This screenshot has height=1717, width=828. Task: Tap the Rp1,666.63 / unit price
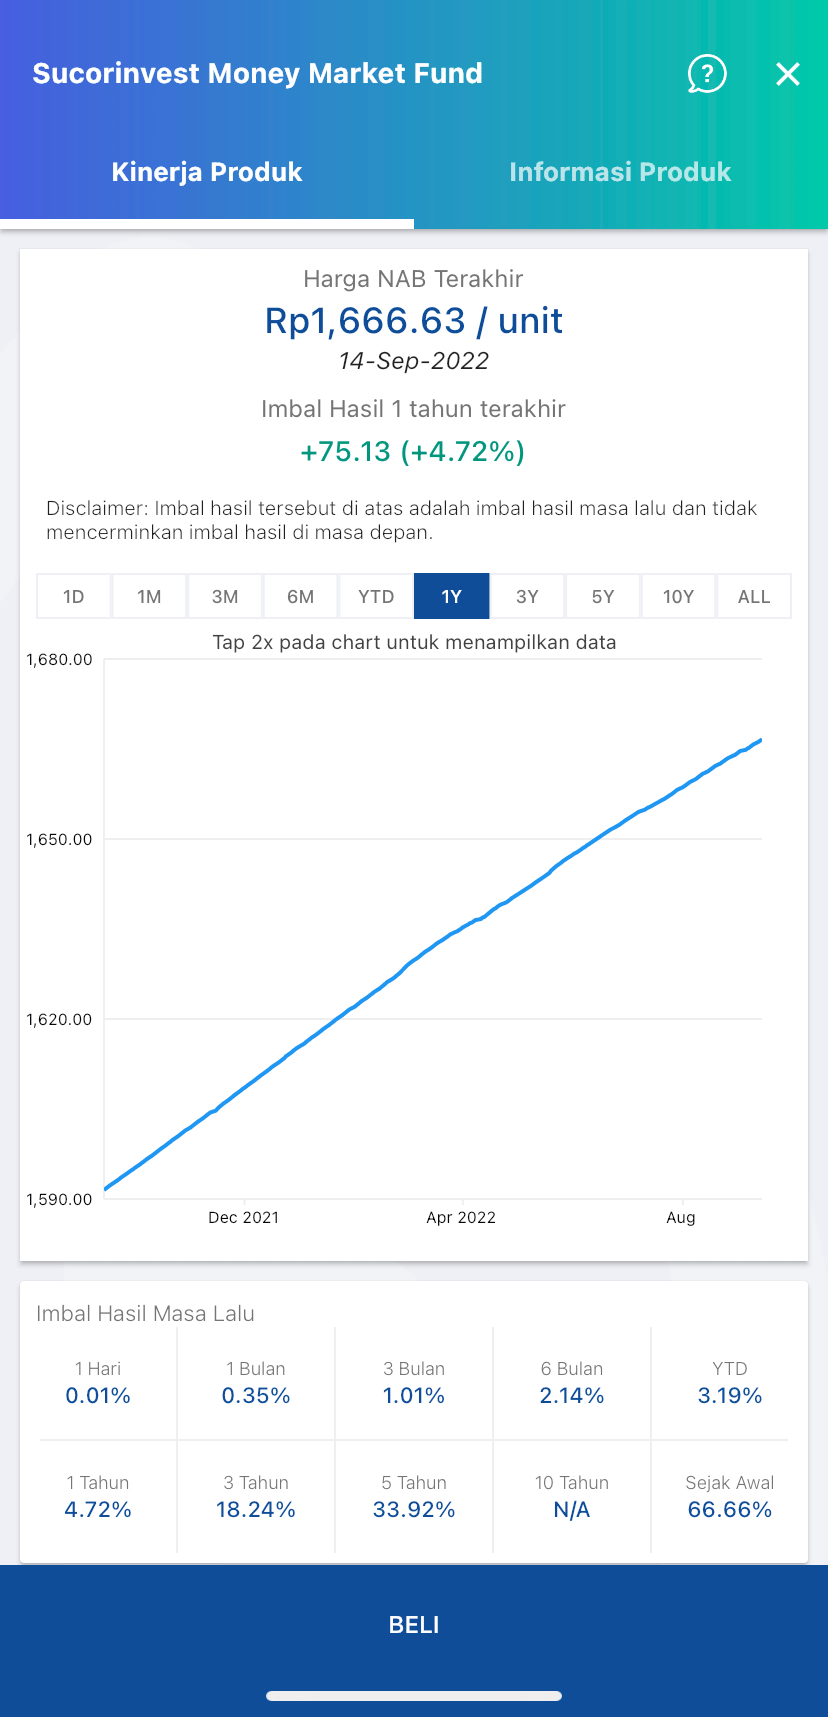point(414,320)
